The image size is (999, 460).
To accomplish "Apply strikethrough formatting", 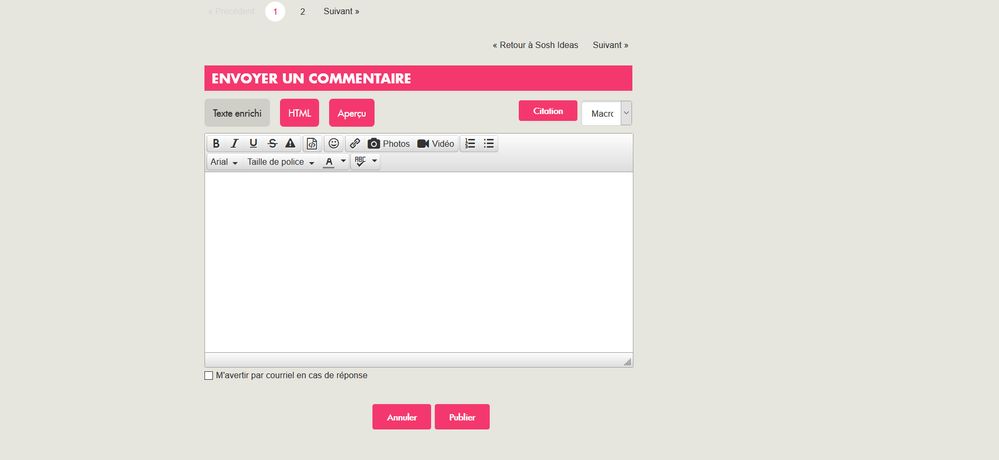I will (272, 144).
